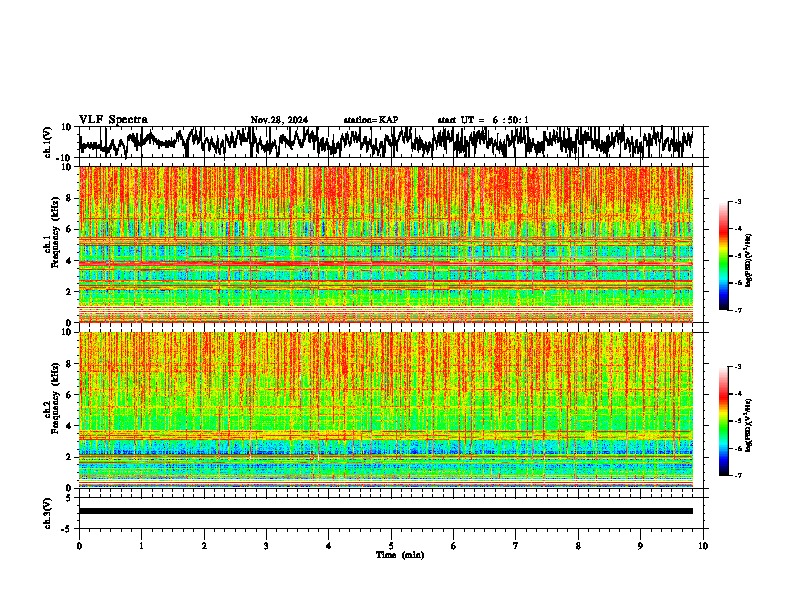Click the ch.2 spectrogram plot

[x=386, y=410]
